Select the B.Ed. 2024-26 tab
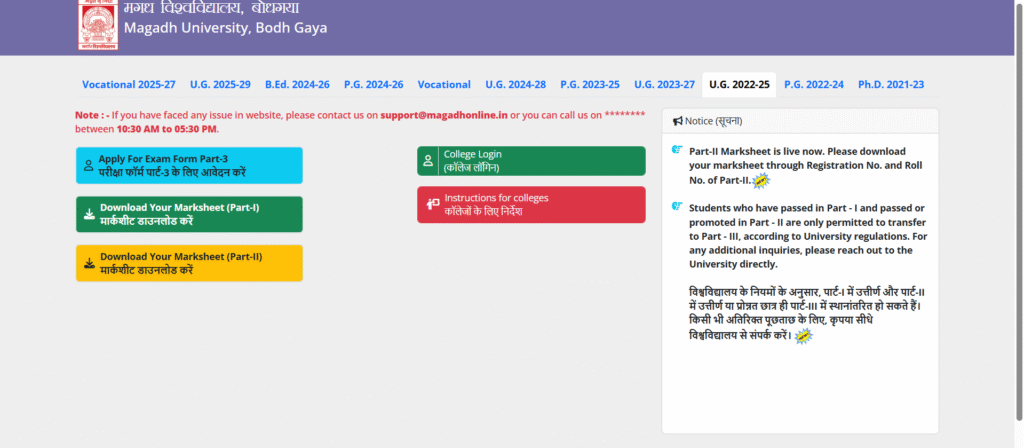This screenshot has height=448, width=1024. click(297, 84)
